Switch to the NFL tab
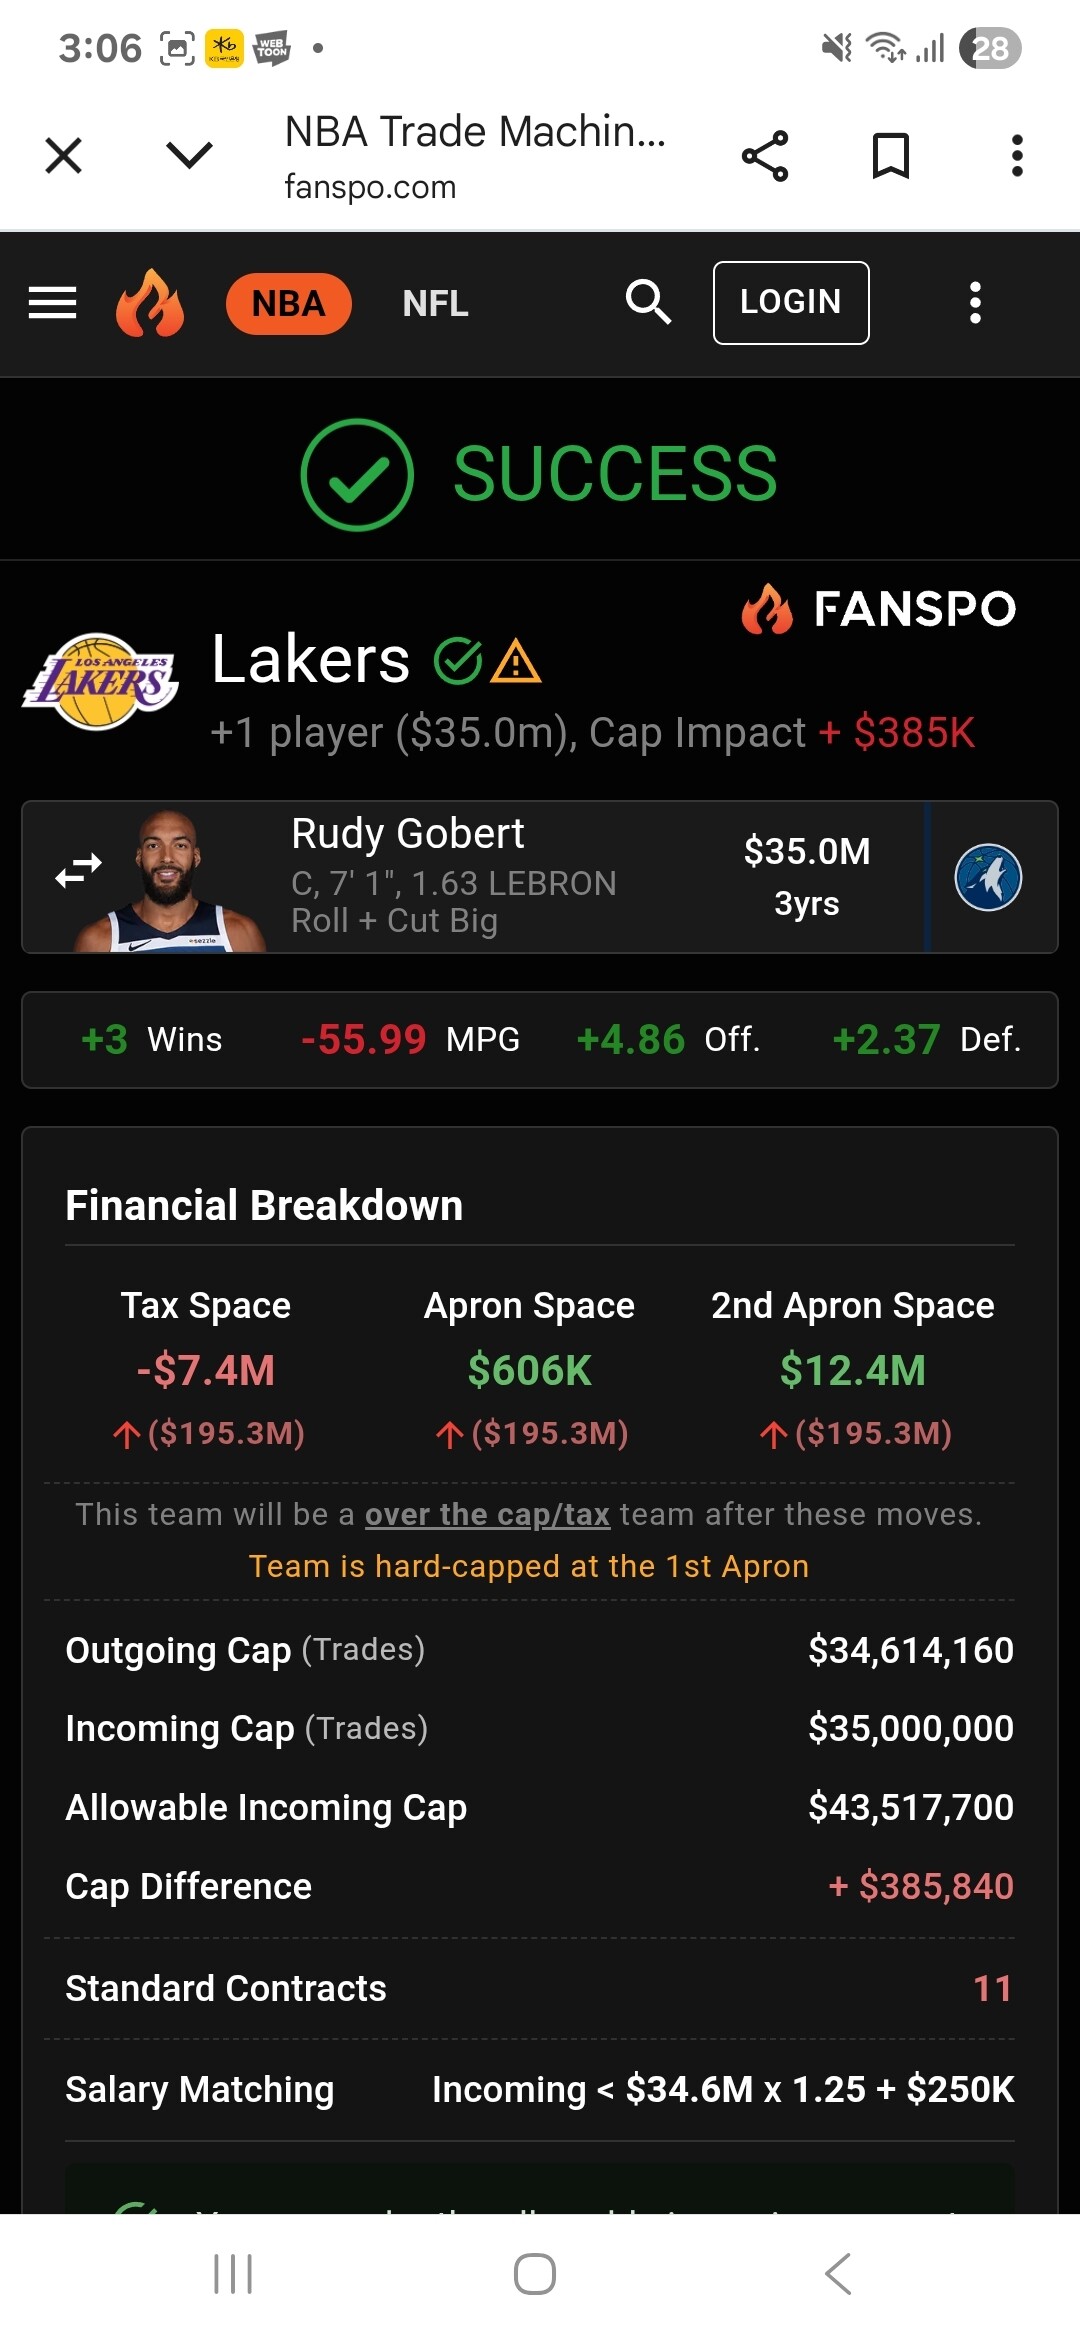The width and height of the screenshot is (1080, 2340). [x=435, y=303]
